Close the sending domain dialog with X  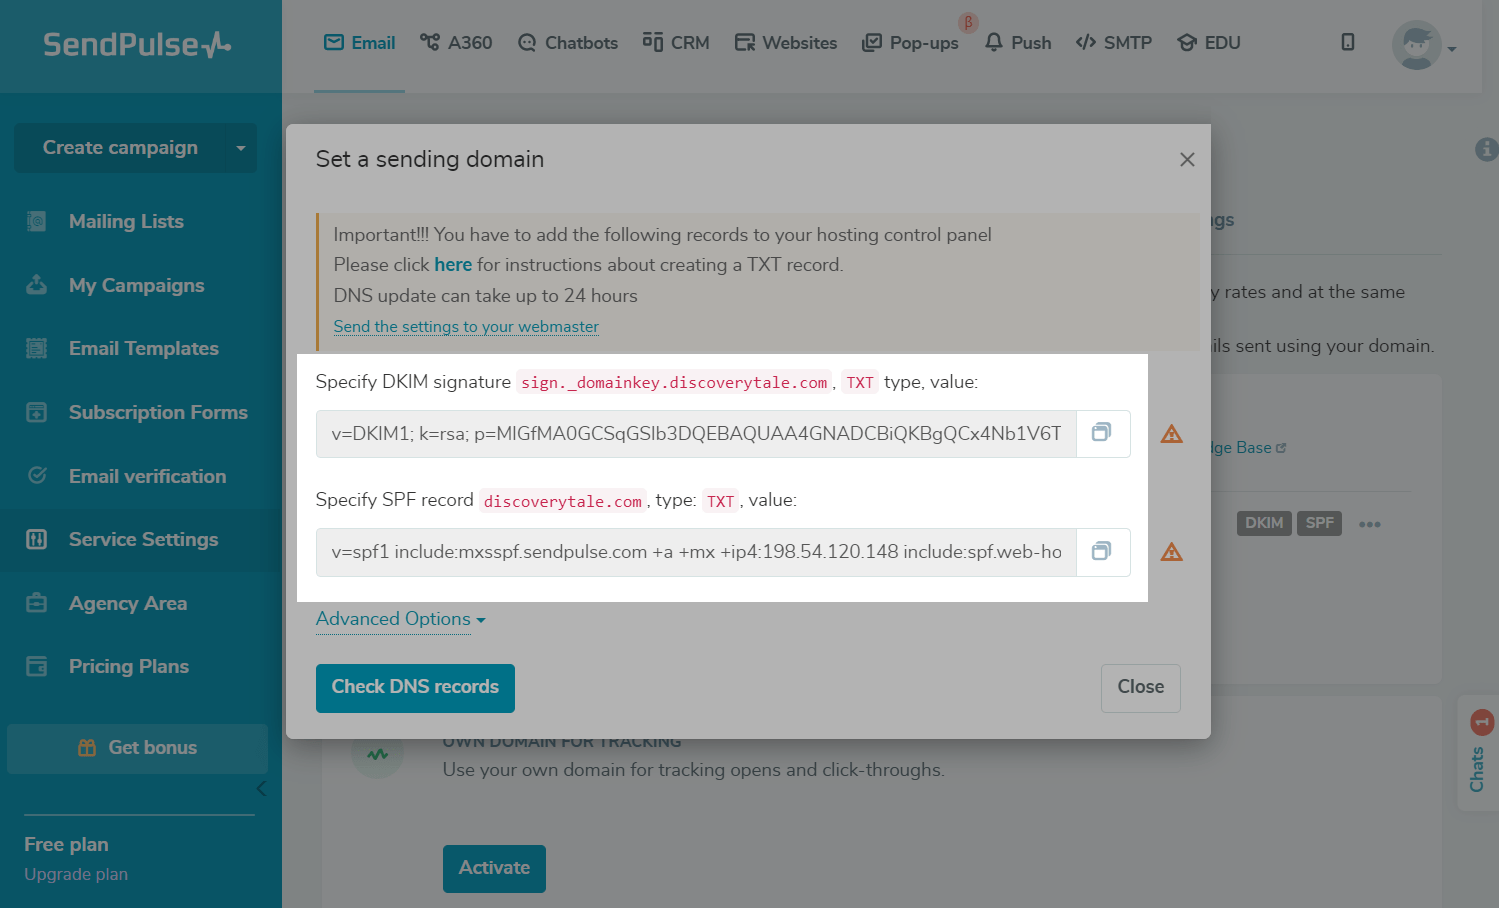point(1187,160)
